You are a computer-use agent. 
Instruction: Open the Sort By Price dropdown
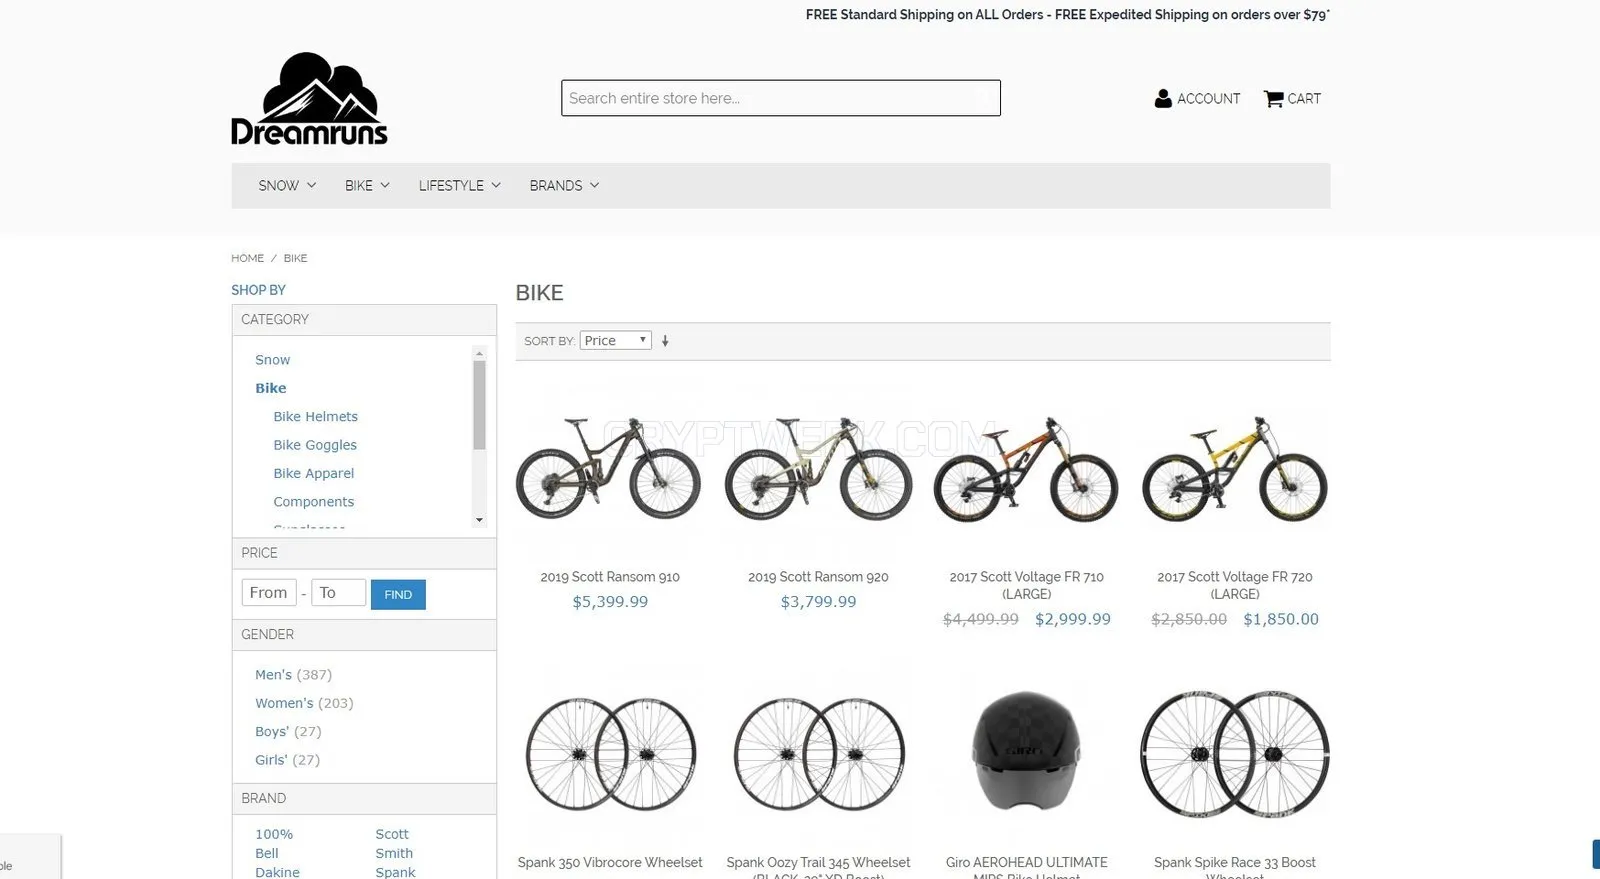click(x=616, y=341)
